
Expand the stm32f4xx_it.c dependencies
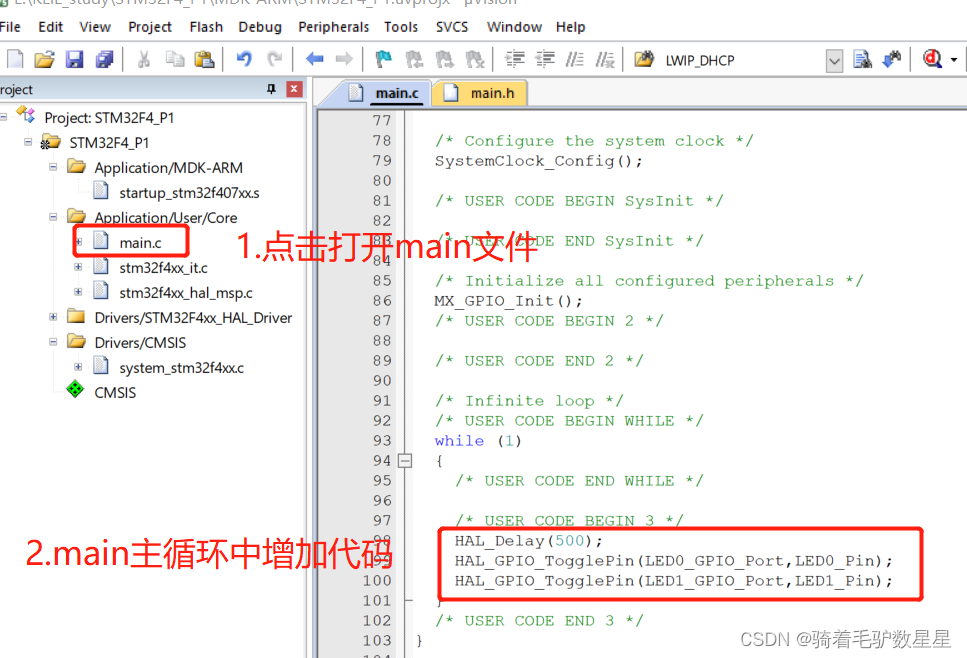pyautogui.click(x=78, y=266)
